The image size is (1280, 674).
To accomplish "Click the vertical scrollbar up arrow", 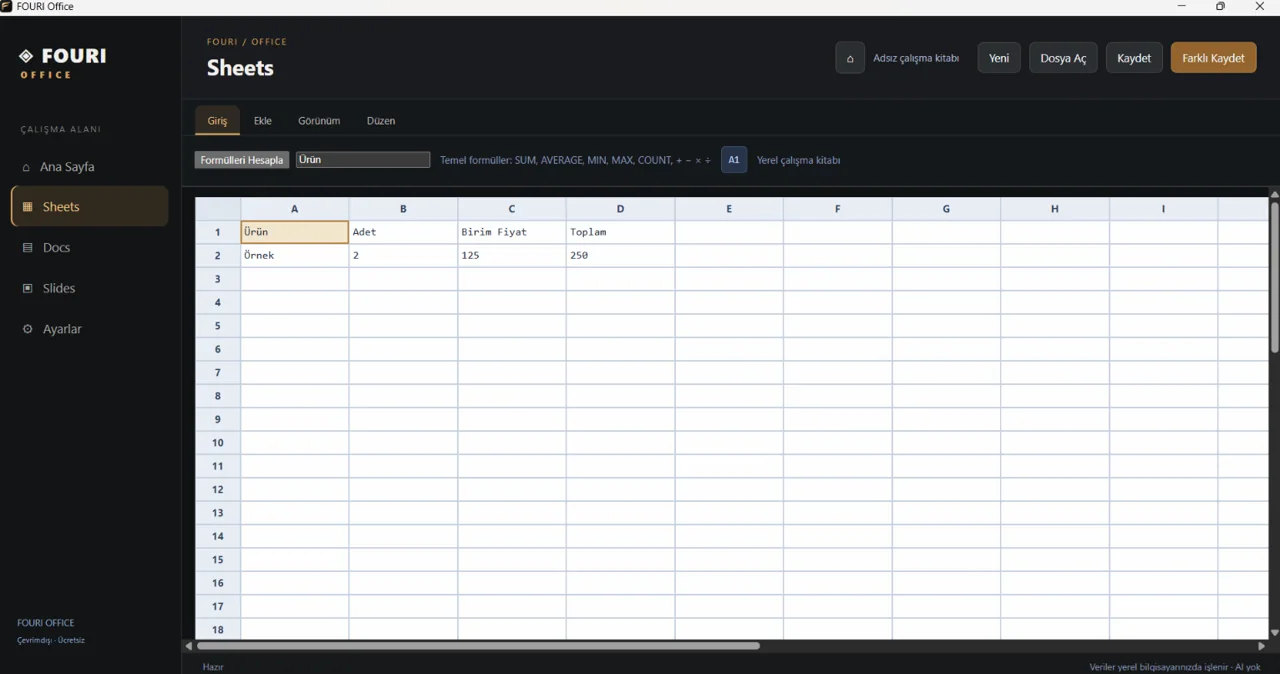I will pyautogui.click(x=1274, y=194).
